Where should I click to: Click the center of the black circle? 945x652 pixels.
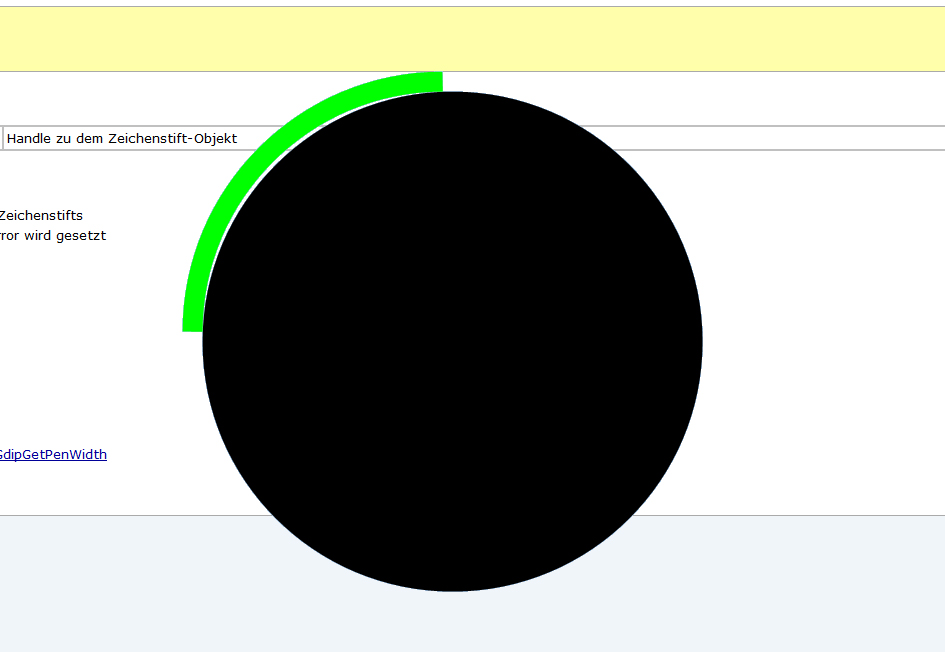coord(452,341)
